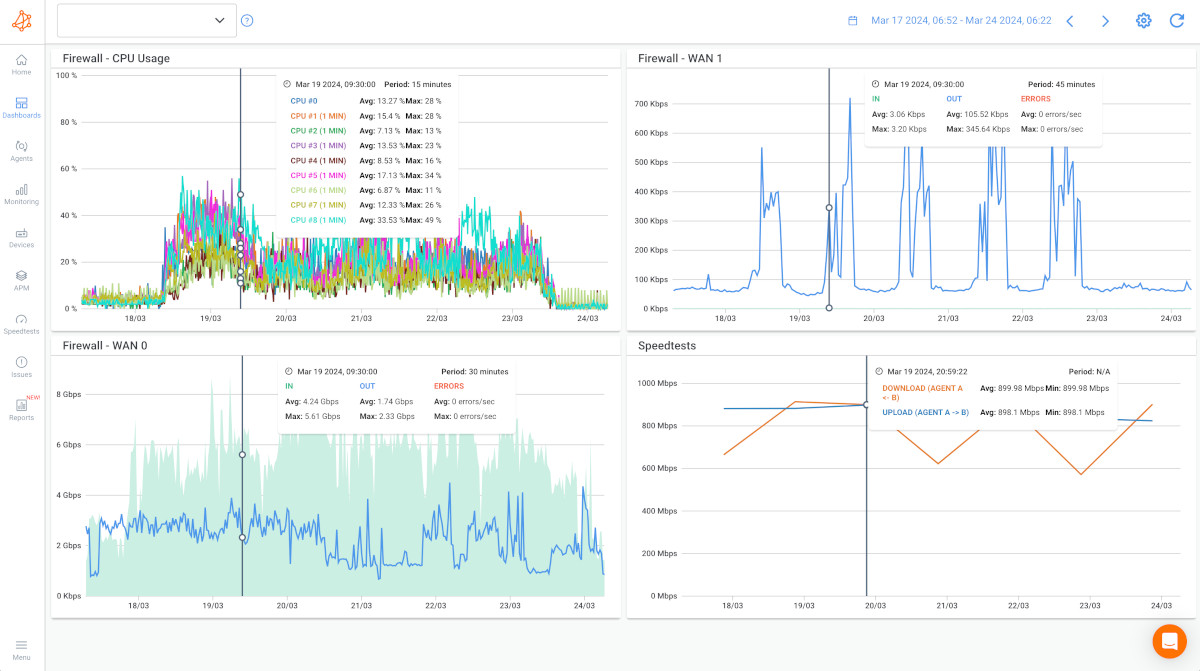Screen dimensions: 1200x671
Task: Advance to the next time period
Action: [x=1105, y=19]
